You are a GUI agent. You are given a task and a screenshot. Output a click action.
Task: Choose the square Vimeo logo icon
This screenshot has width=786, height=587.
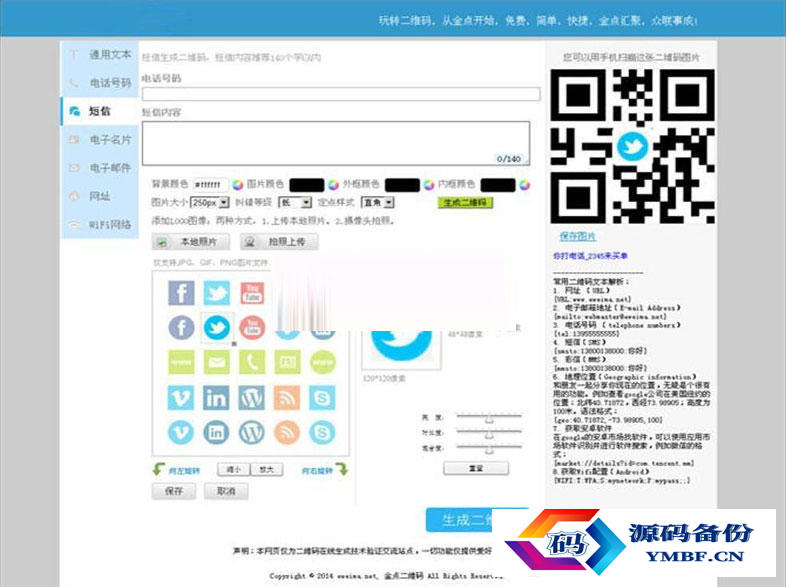click(181, 398)
